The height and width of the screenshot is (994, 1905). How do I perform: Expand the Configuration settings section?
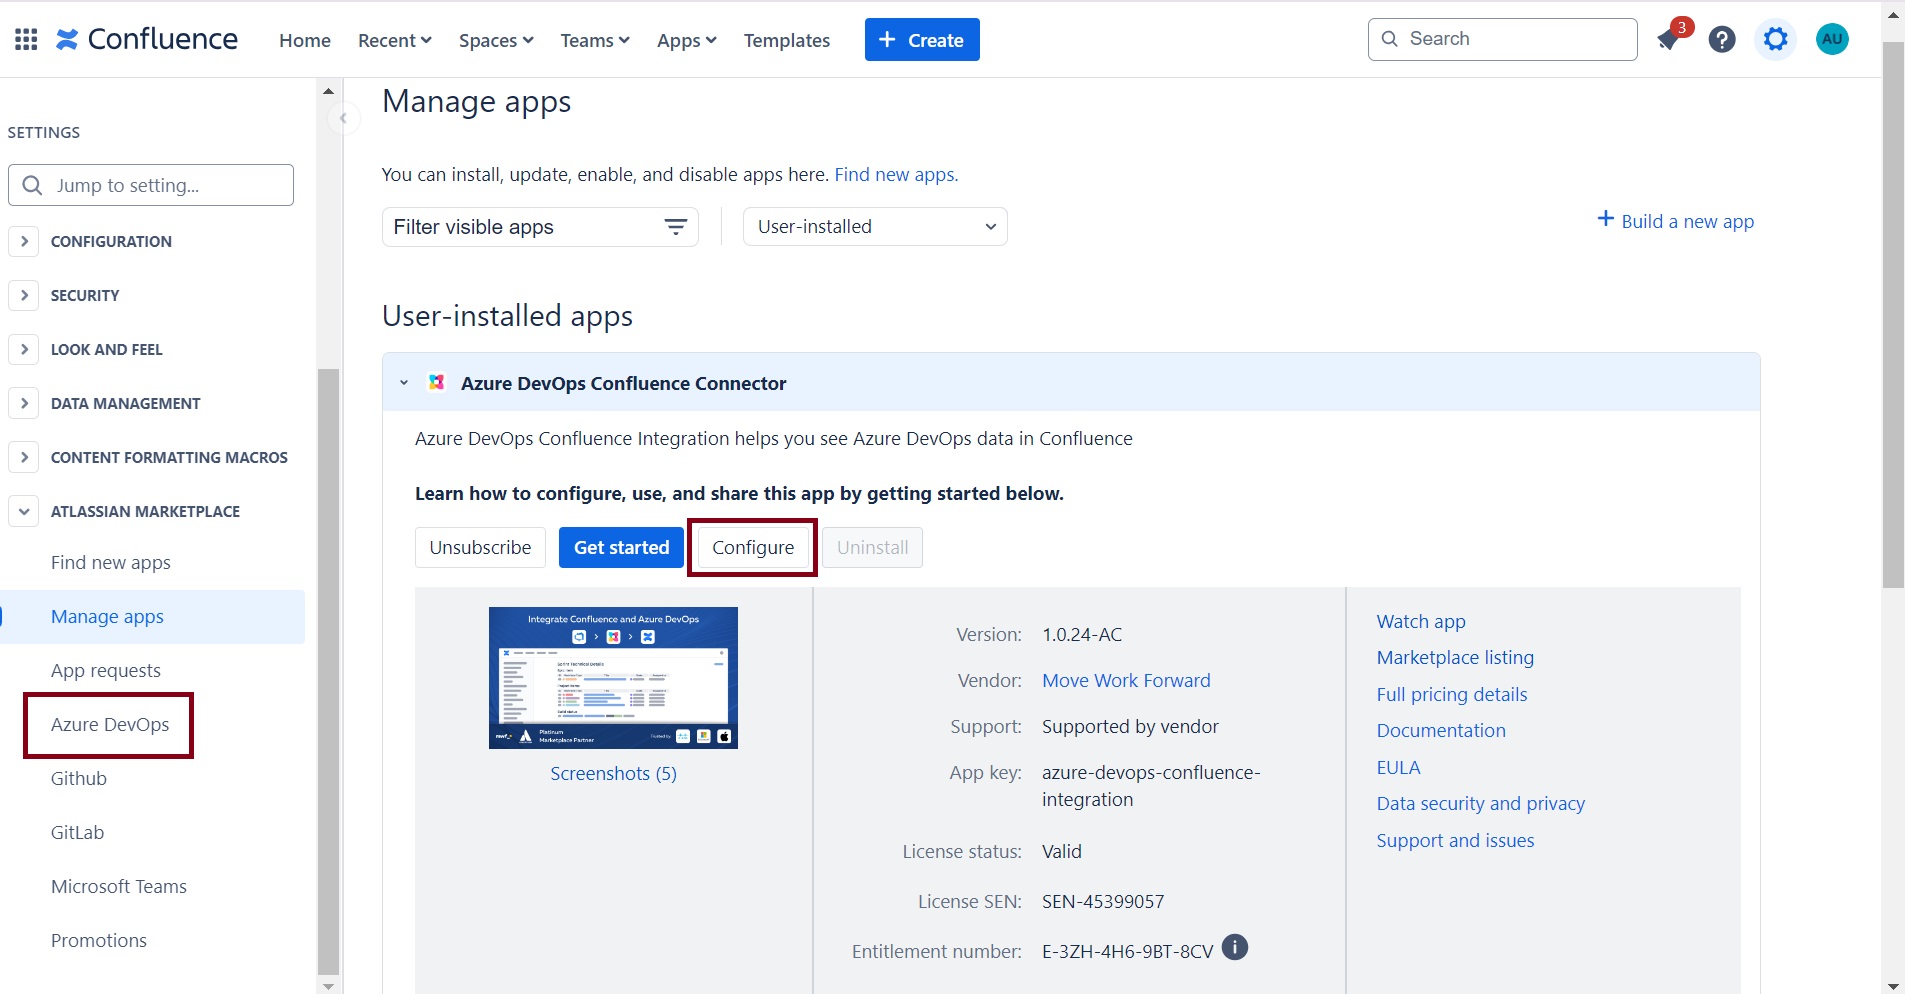(24, 241)
